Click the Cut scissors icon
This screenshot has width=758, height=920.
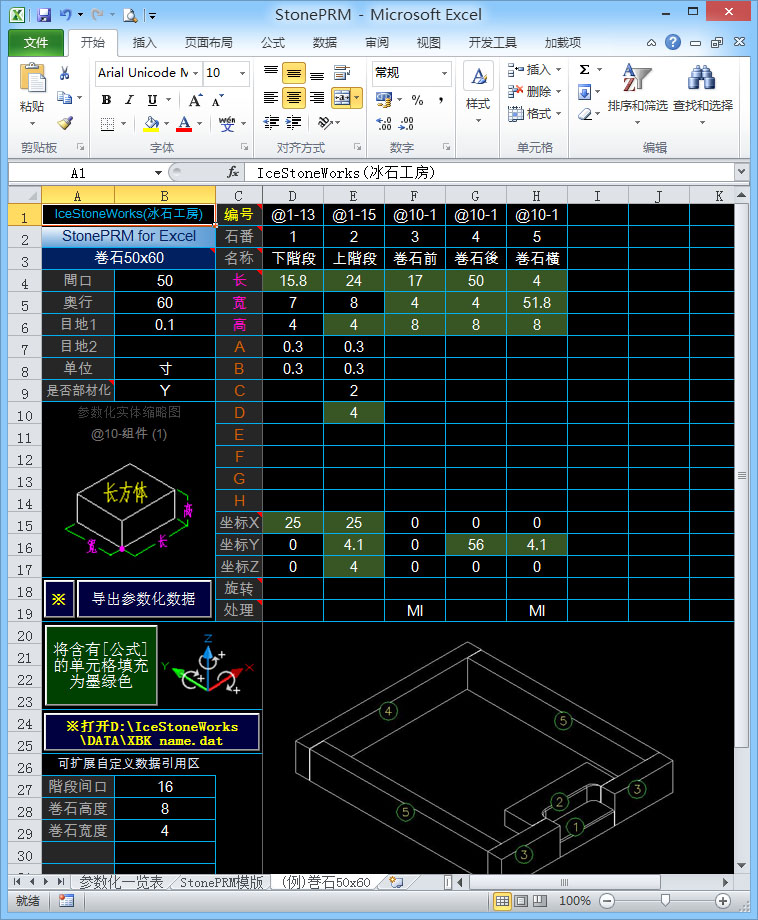[65, 73]
